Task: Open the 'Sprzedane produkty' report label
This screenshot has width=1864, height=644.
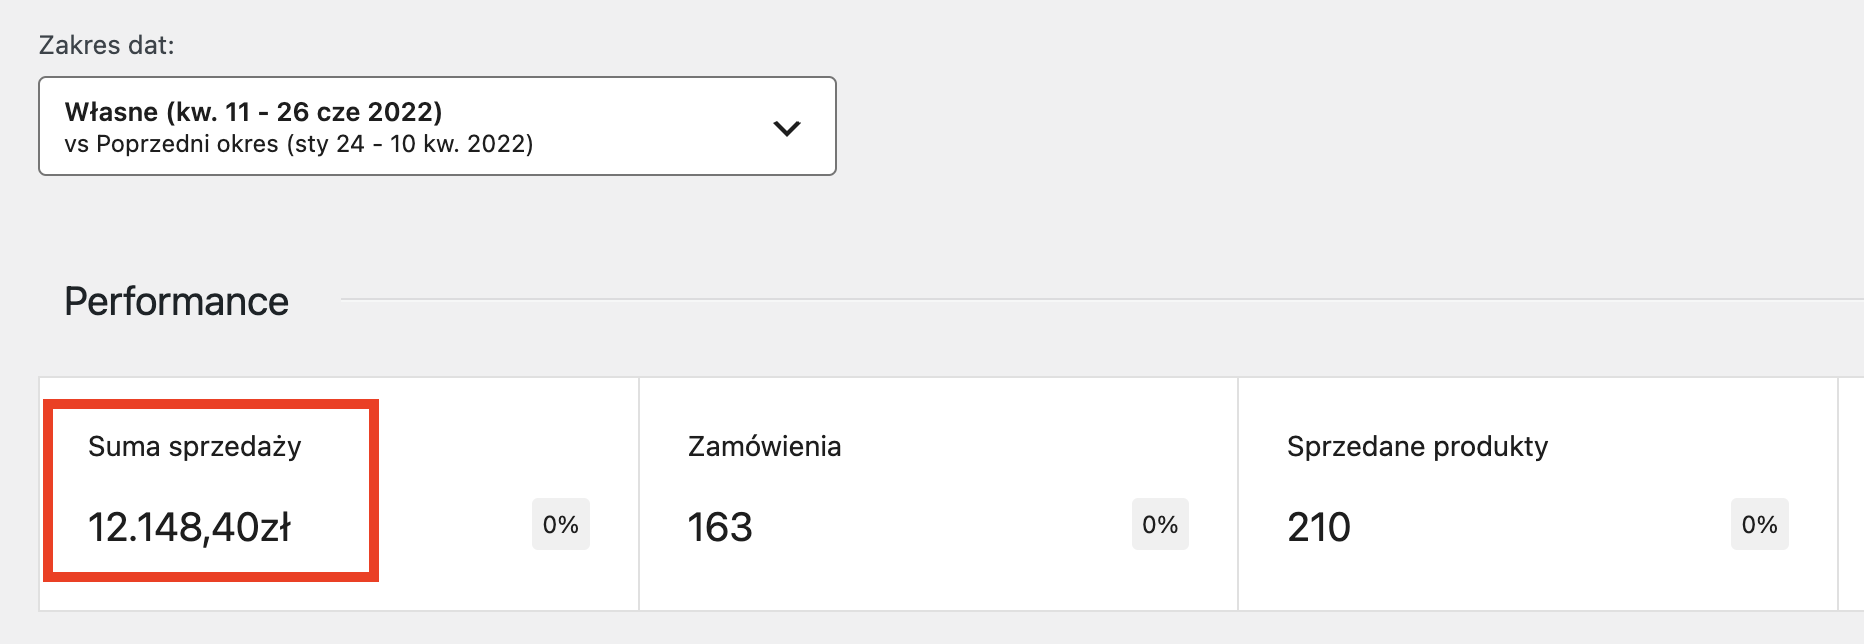Action: click(x=1417, y=446)
